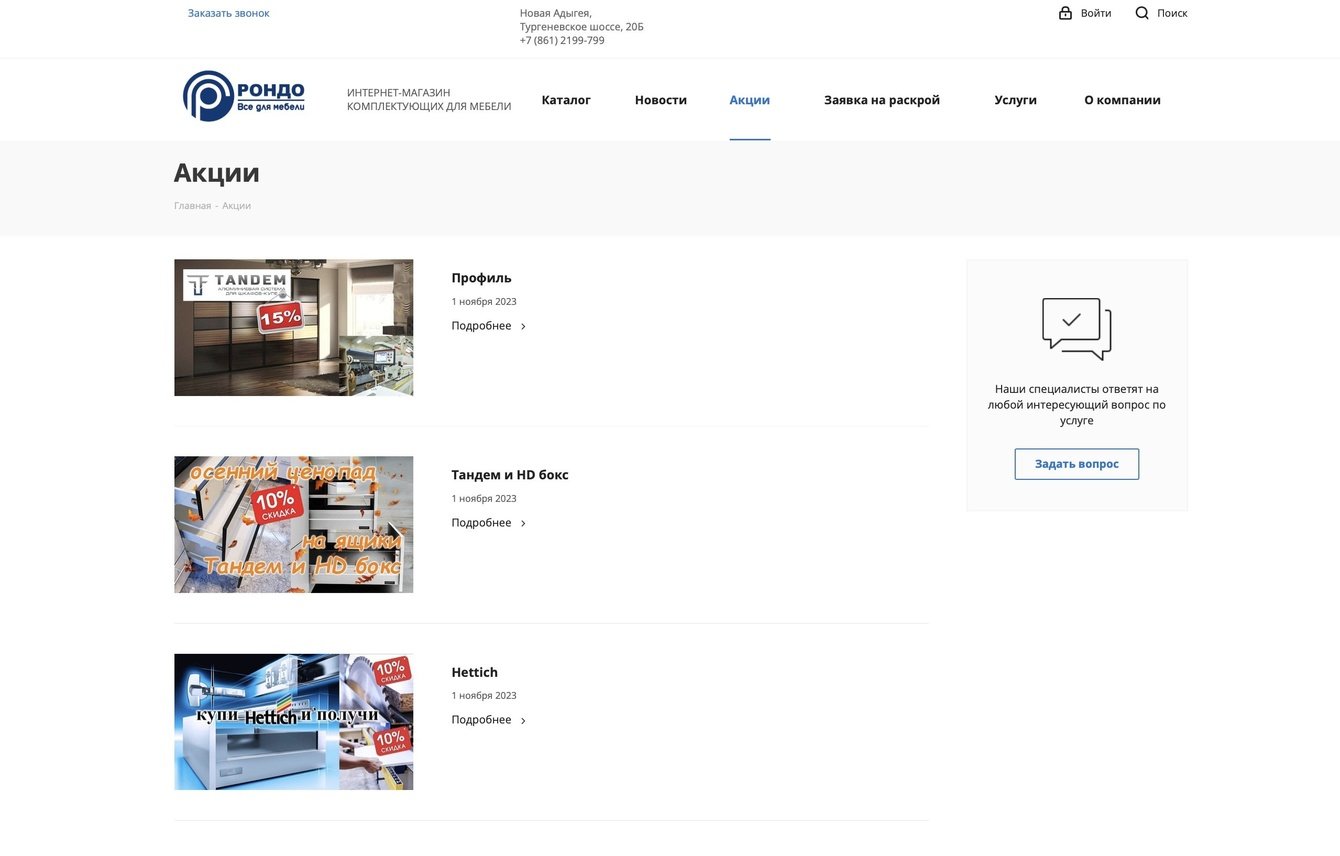This screenshot has height=856, width=1340.
Task: Click Подробнее under Профиль
Action: (x=481, y=326)
